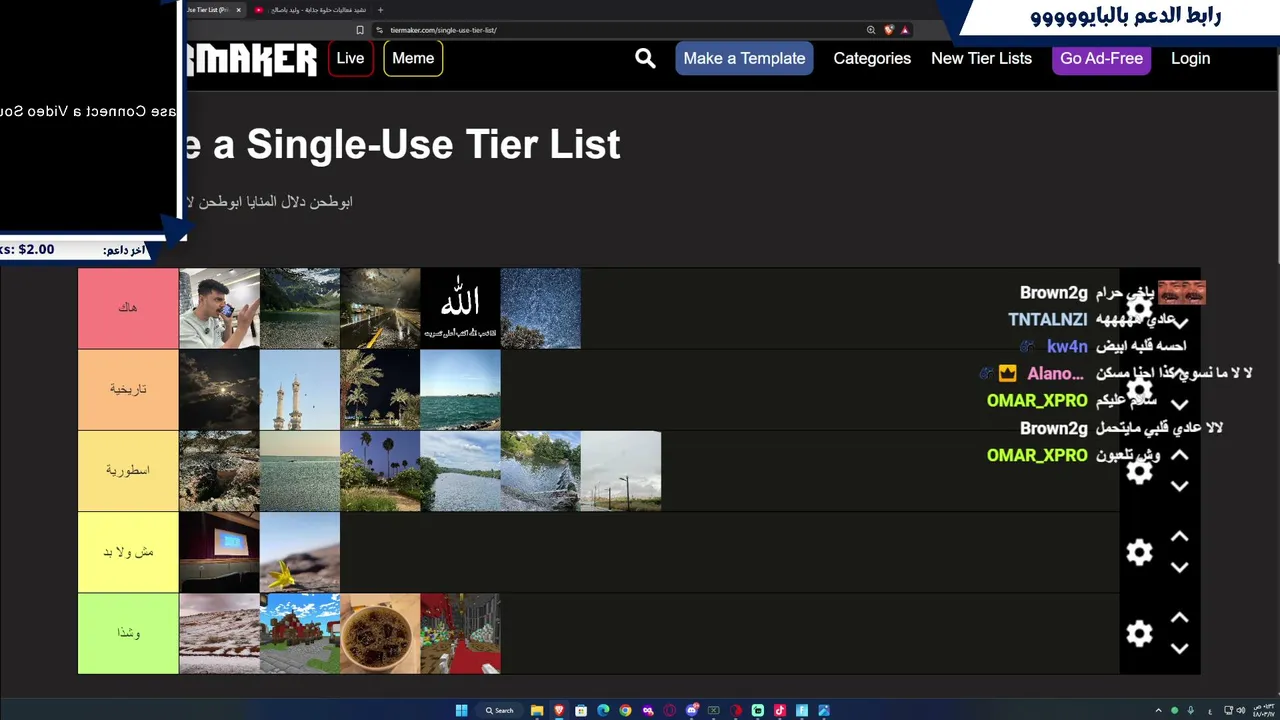The width and height of the screenshot is (1280, 720).
Task: Select the Allah calligraphy image
Action: [x=460, y=308]
